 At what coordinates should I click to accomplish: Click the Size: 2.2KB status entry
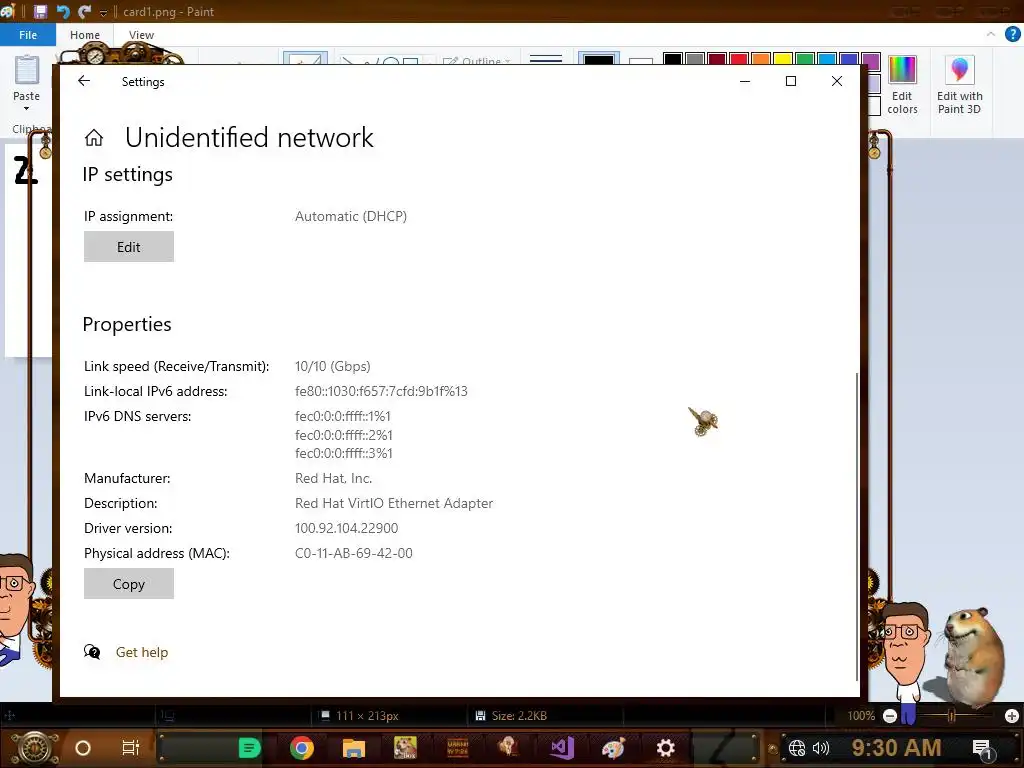pyautogui.click(x=512, y=716)
